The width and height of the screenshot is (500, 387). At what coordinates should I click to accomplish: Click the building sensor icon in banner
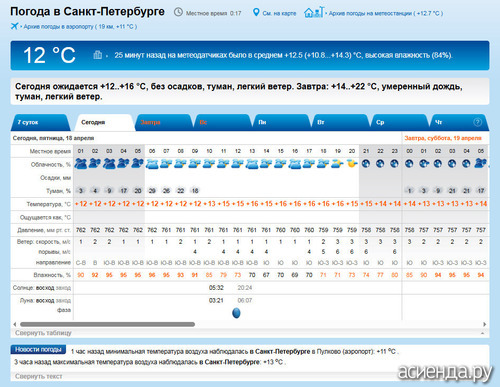pyautogui.click(x=97, y=55)
